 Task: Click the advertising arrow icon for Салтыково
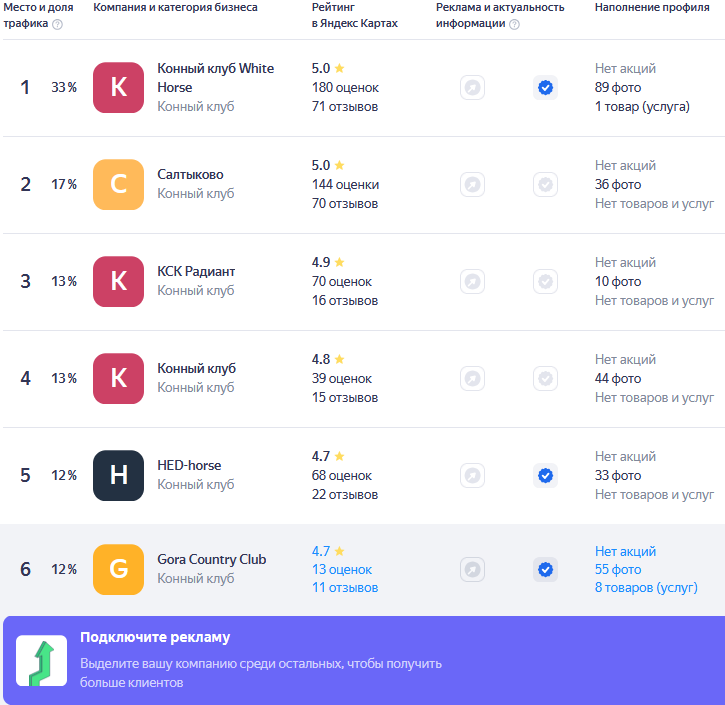tap(472, 184)
